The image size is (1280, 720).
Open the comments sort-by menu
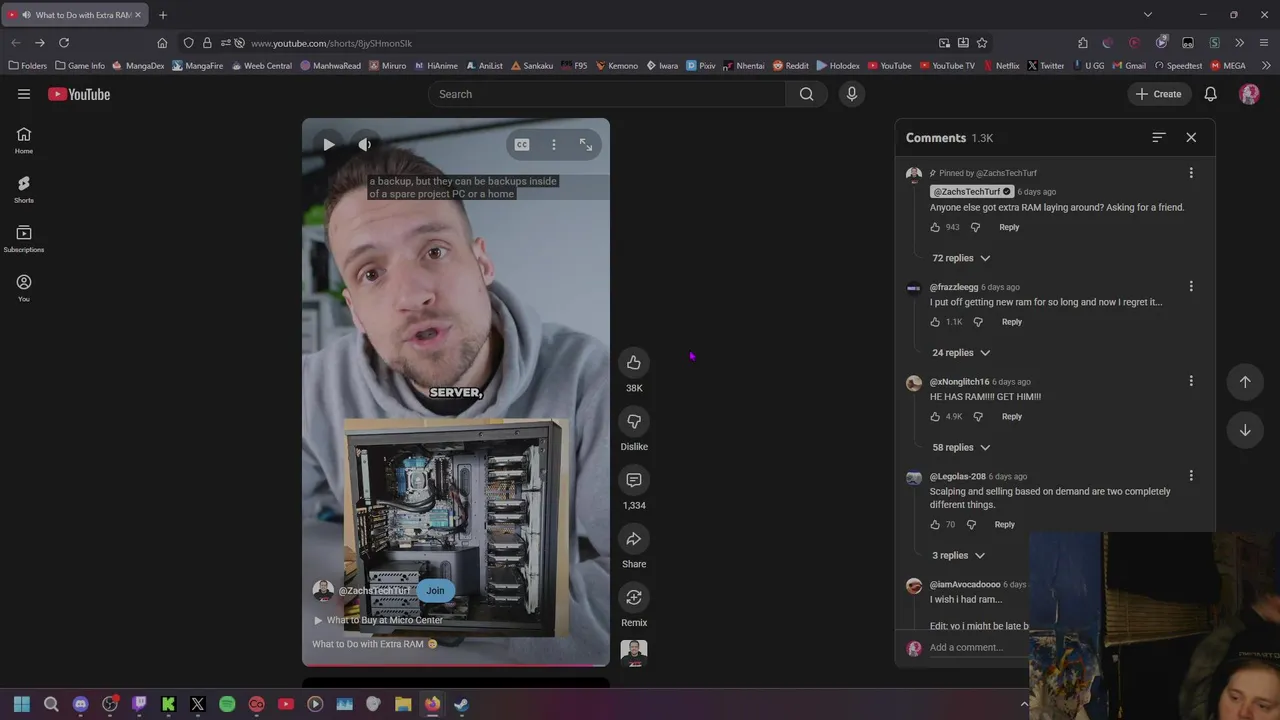click(x=1159, y=137)
